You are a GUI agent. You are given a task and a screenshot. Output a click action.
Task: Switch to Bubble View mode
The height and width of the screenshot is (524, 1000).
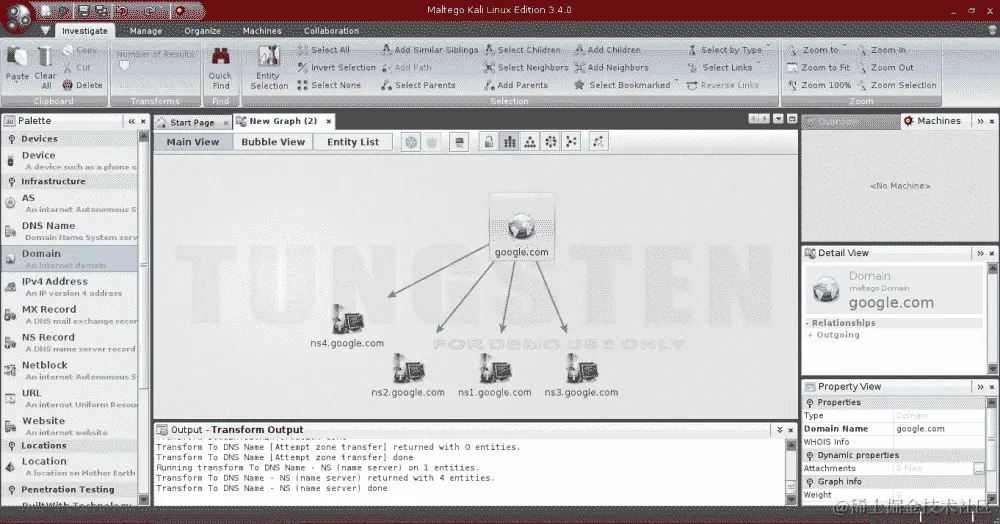pos(273,142)
